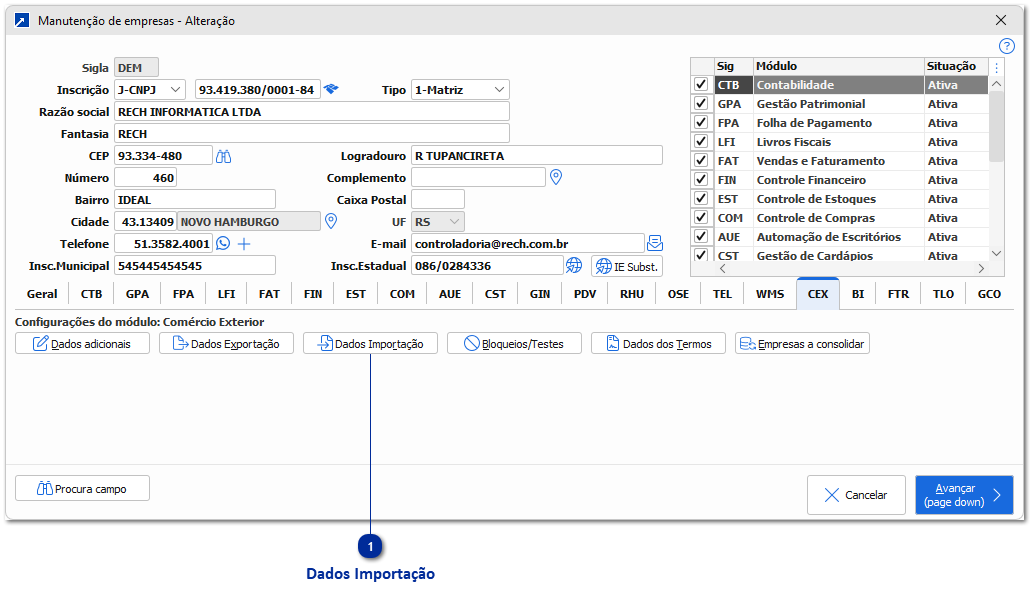Cancel the company edit

point(856,495)
